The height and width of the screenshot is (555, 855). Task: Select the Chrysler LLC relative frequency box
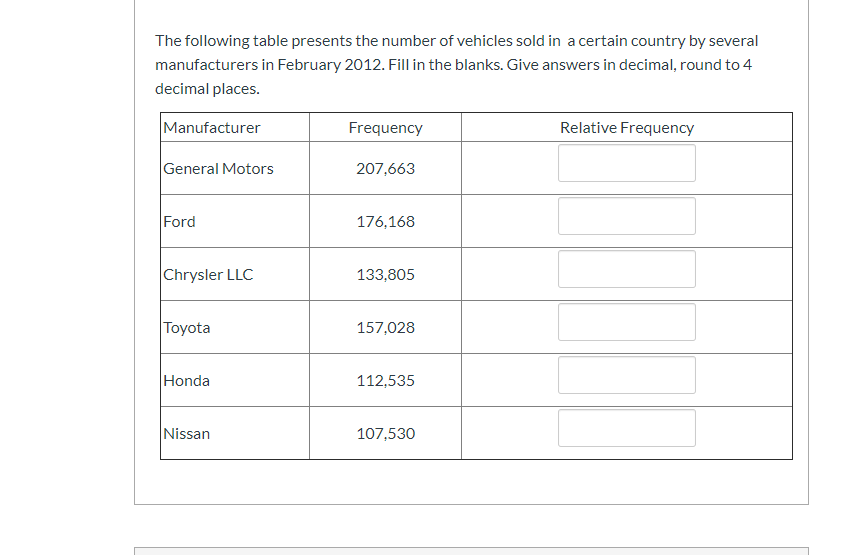(x=626, y=269)
